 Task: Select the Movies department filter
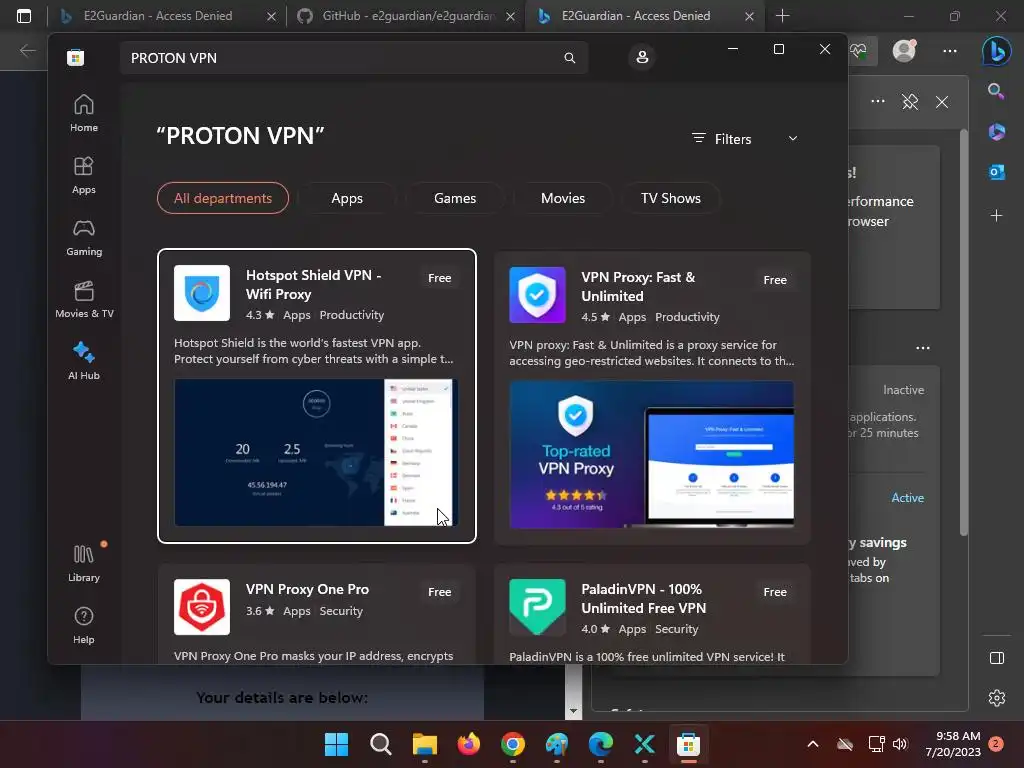[x=563, y=198]
